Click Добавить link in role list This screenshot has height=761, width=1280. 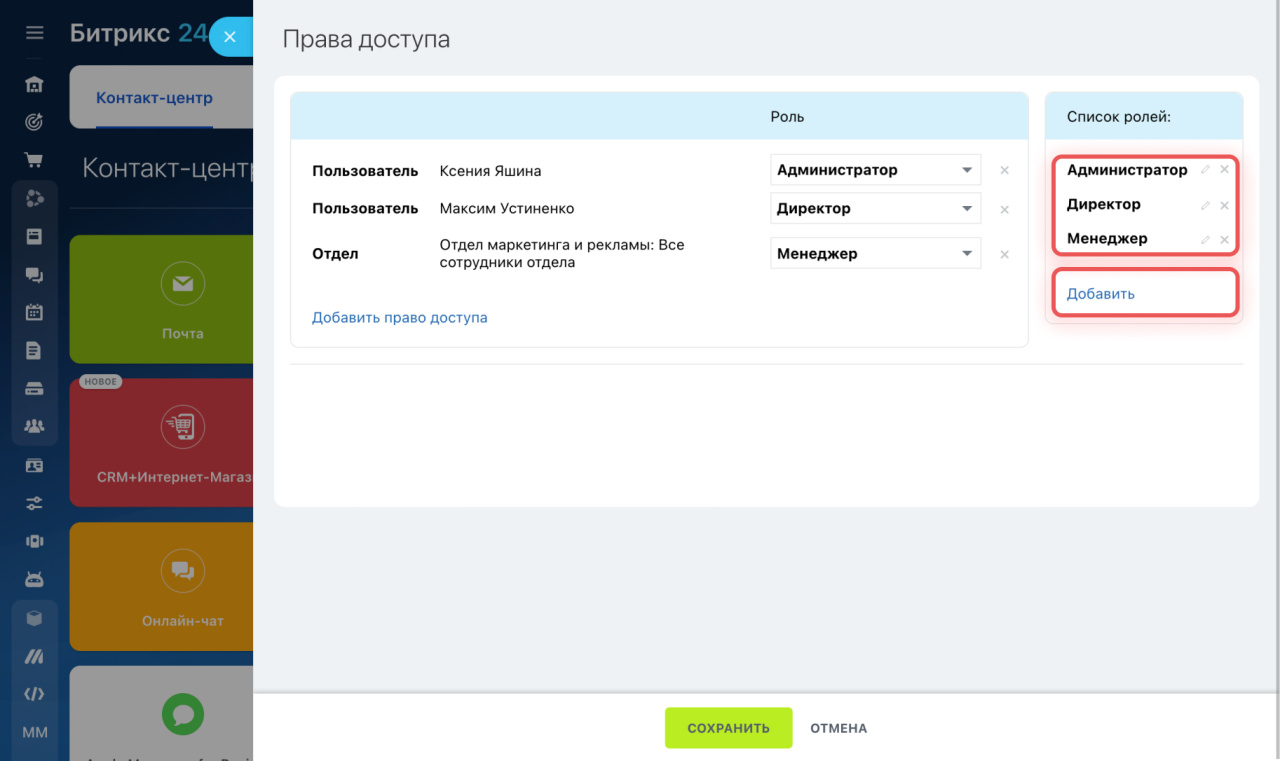point(1100,294)
